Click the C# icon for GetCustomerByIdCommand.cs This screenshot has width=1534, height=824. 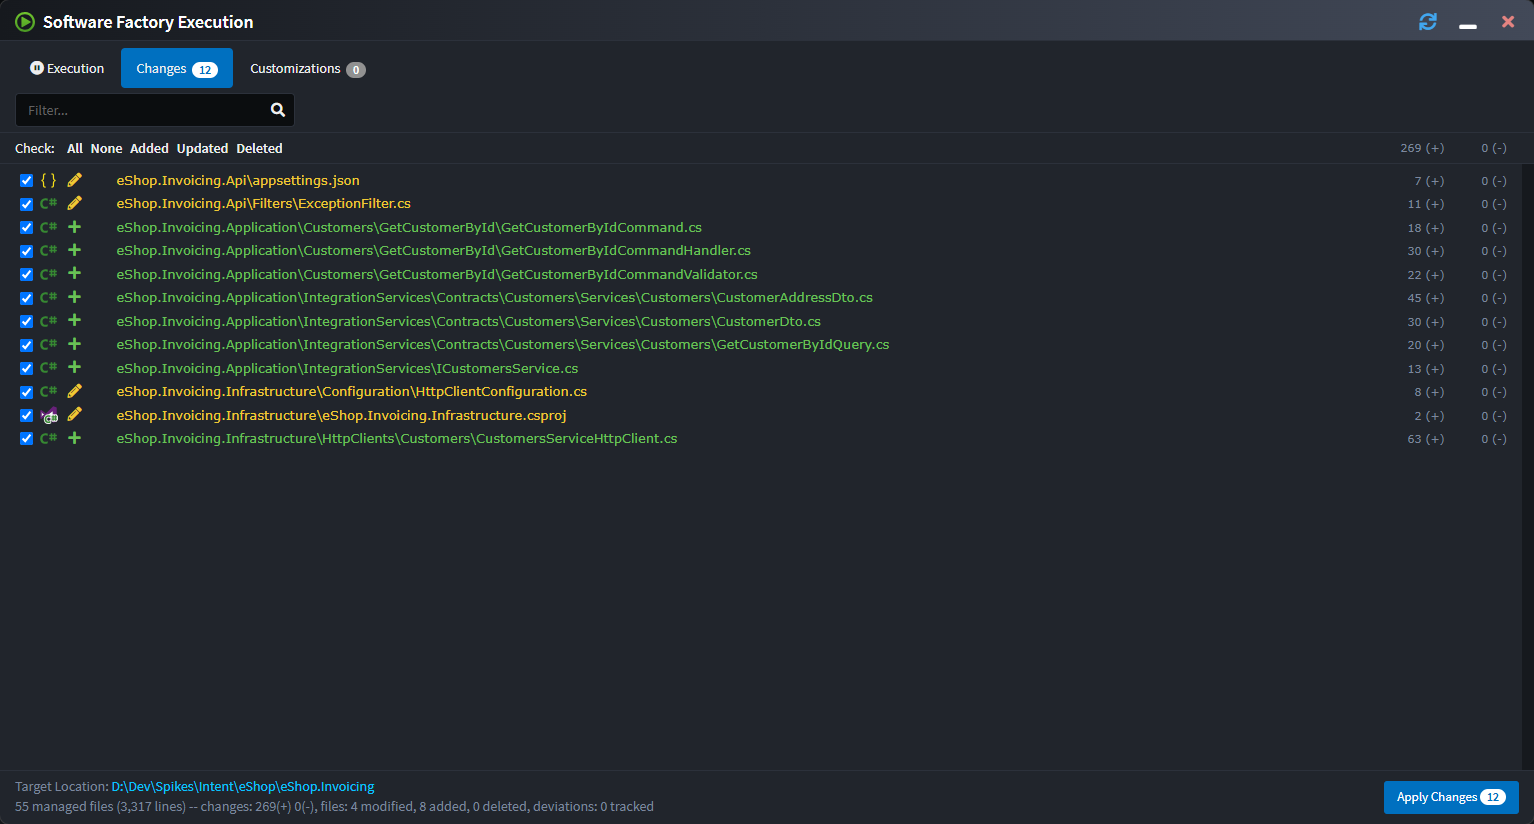point(48,228)
